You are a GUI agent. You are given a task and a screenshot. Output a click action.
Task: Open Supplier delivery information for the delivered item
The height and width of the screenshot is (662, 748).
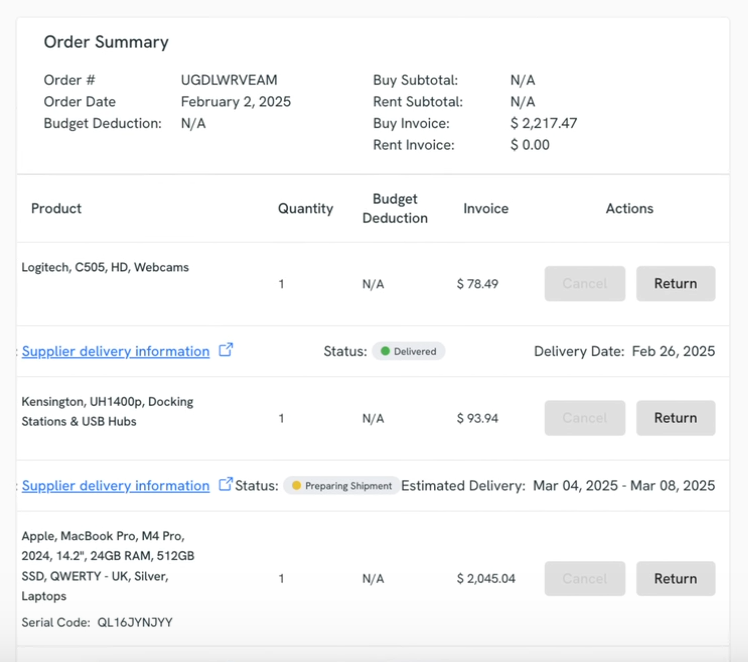(115, 351)
